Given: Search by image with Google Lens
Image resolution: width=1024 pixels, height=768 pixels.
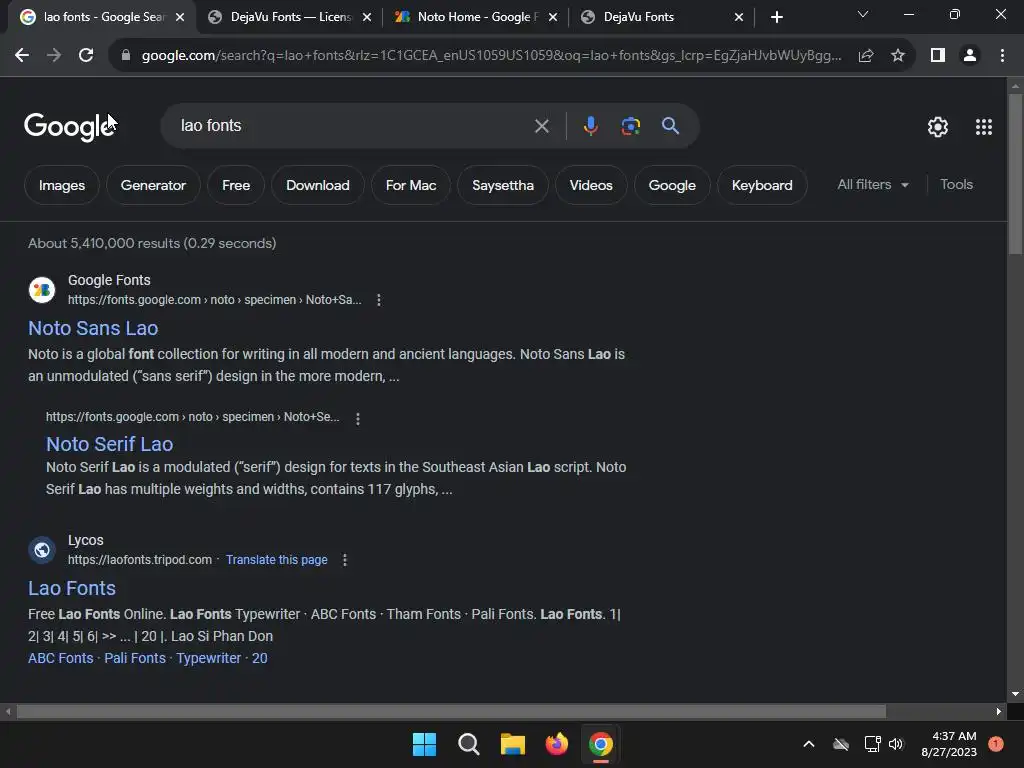Looking at the screenshot, I should [631, 125].
